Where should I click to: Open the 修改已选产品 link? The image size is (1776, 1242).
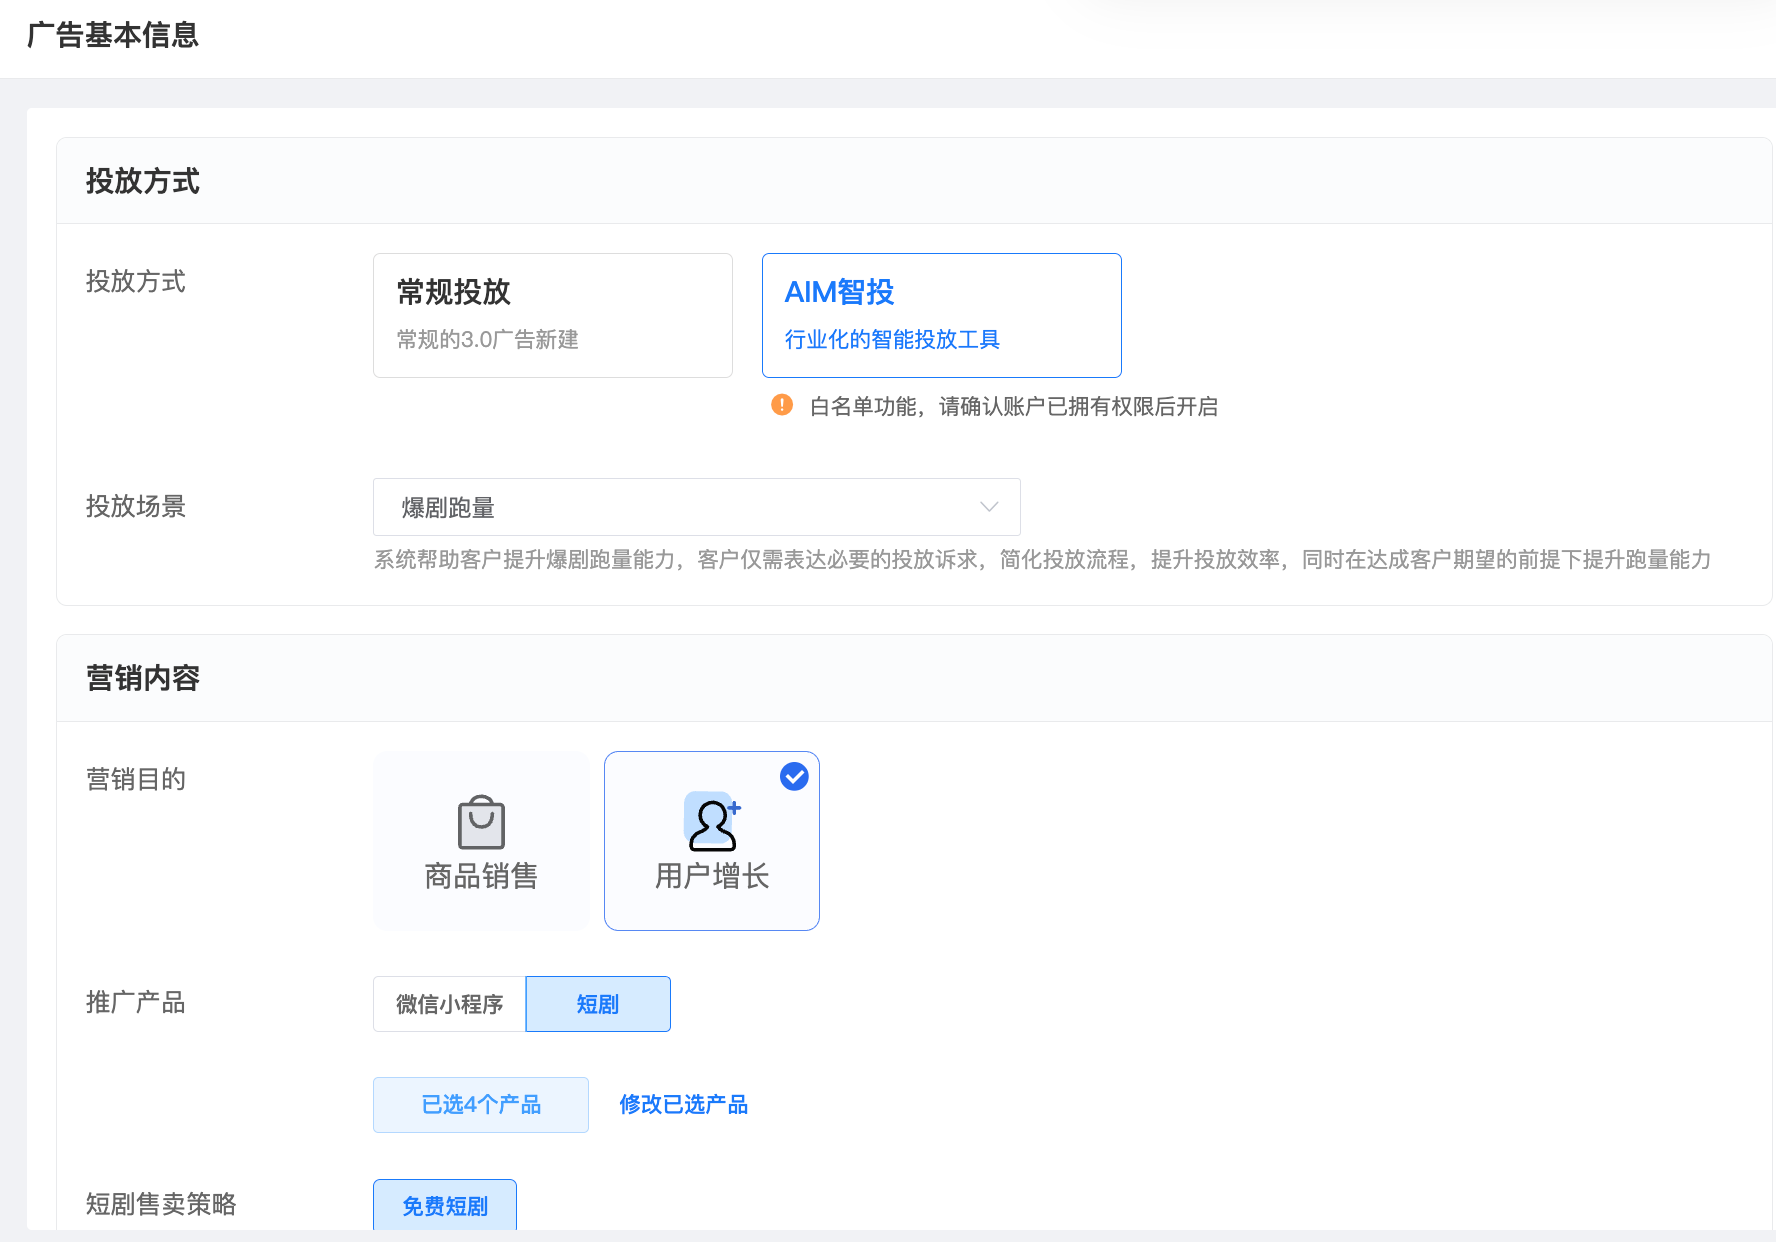(684, 1105)
